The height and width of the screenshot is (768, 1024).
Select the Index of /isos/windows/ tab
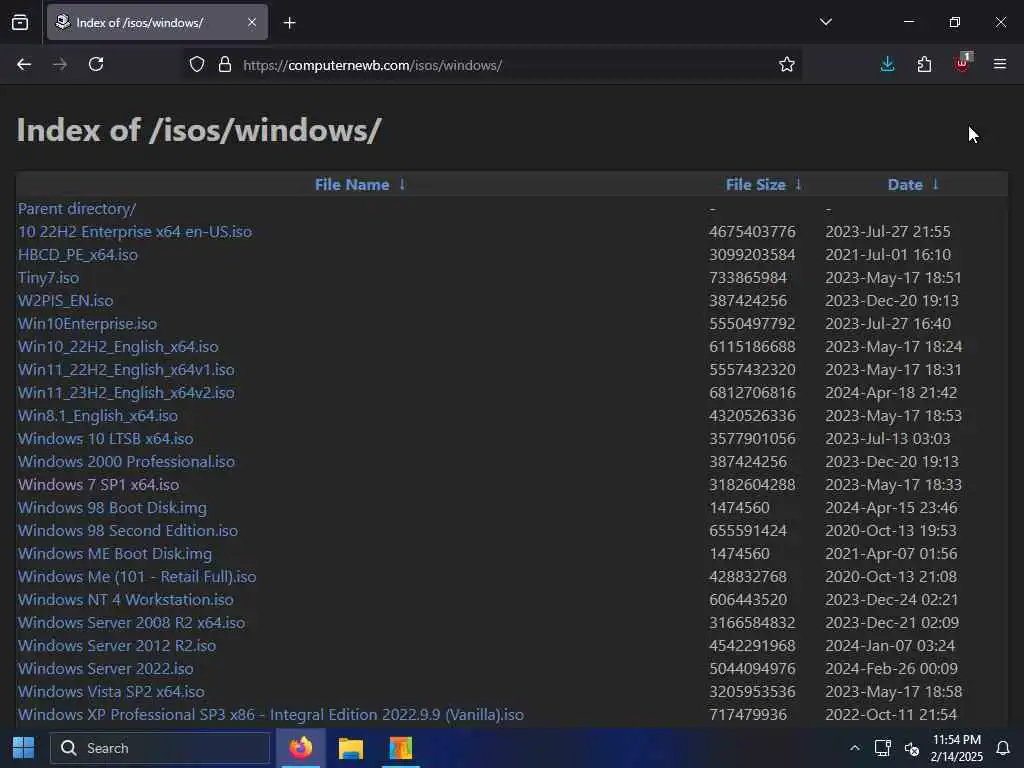click(x=157, y=22)
